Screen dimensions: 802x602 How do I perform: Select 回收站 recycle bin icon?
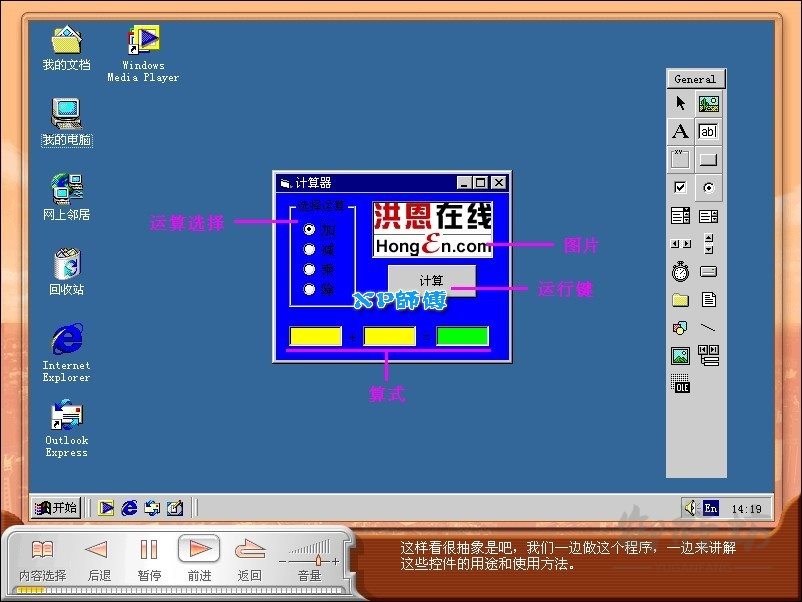pyautogui.click(x=66, y=272)
